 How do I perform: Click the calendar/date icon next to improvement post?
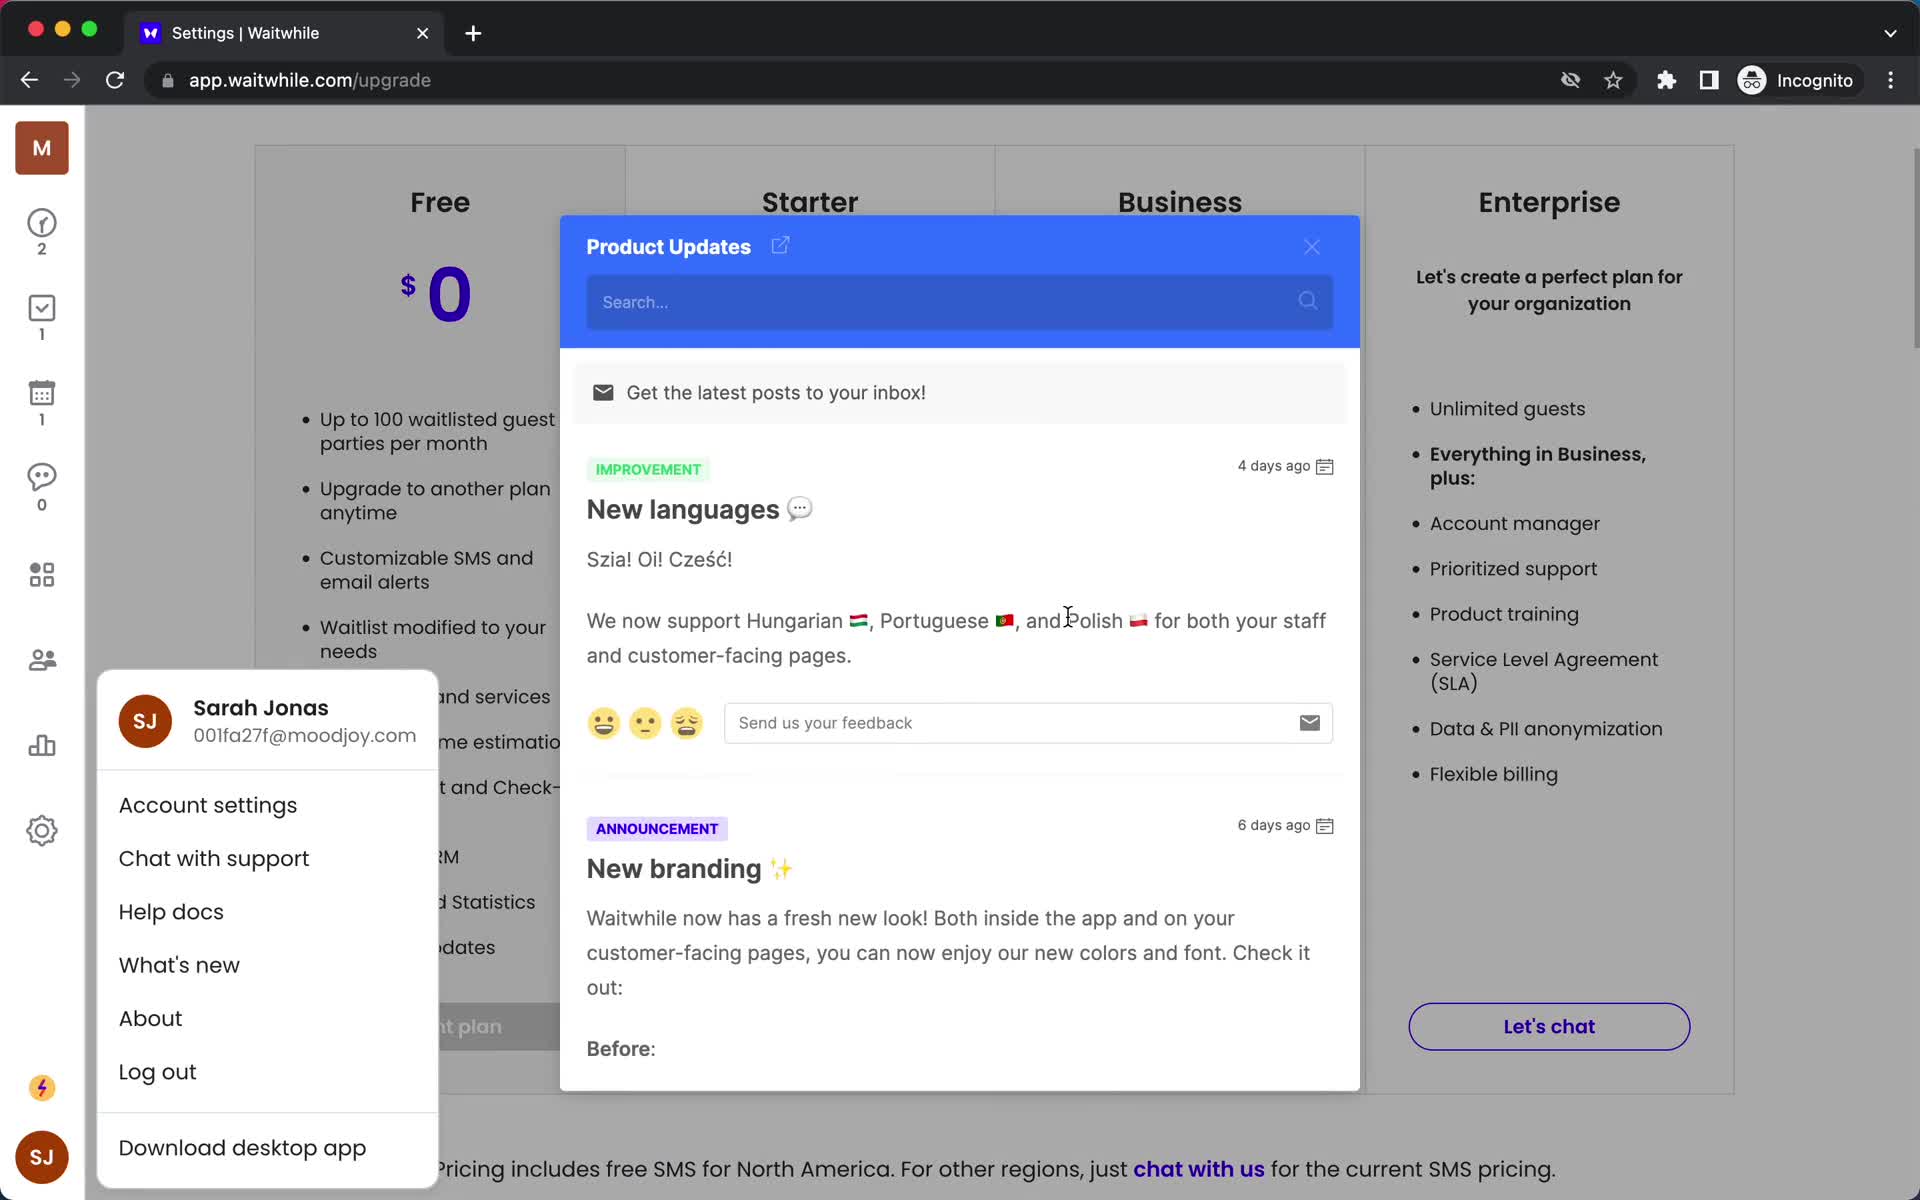[x=1324, y=467]
